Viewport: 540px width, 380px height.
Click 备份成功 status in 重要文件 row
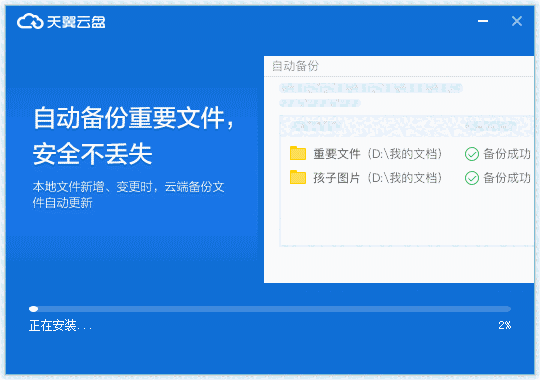click(507, 154)
